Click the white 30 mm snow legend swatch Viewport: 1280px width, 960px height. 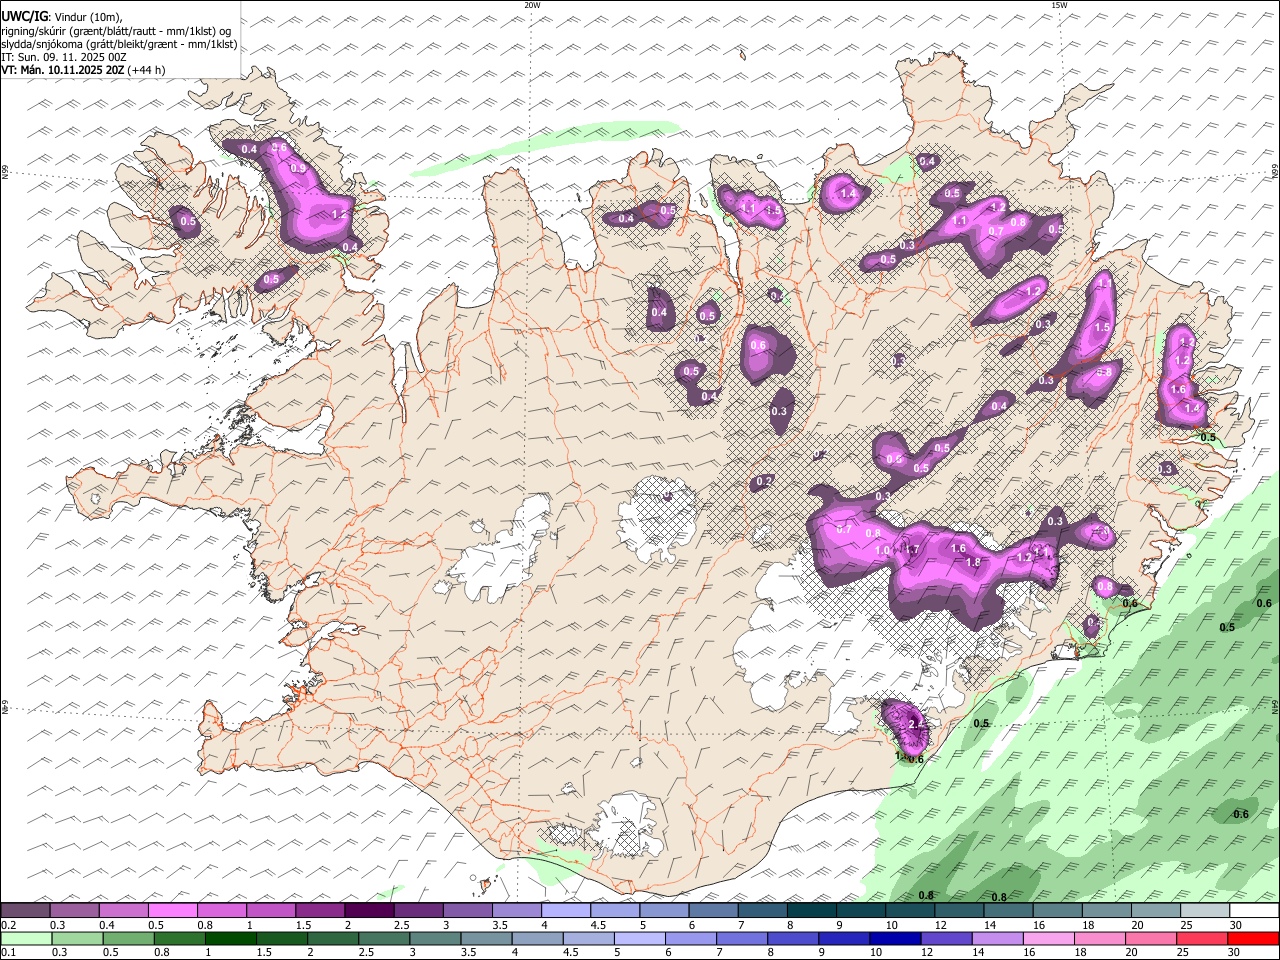tap(1253, 911)
